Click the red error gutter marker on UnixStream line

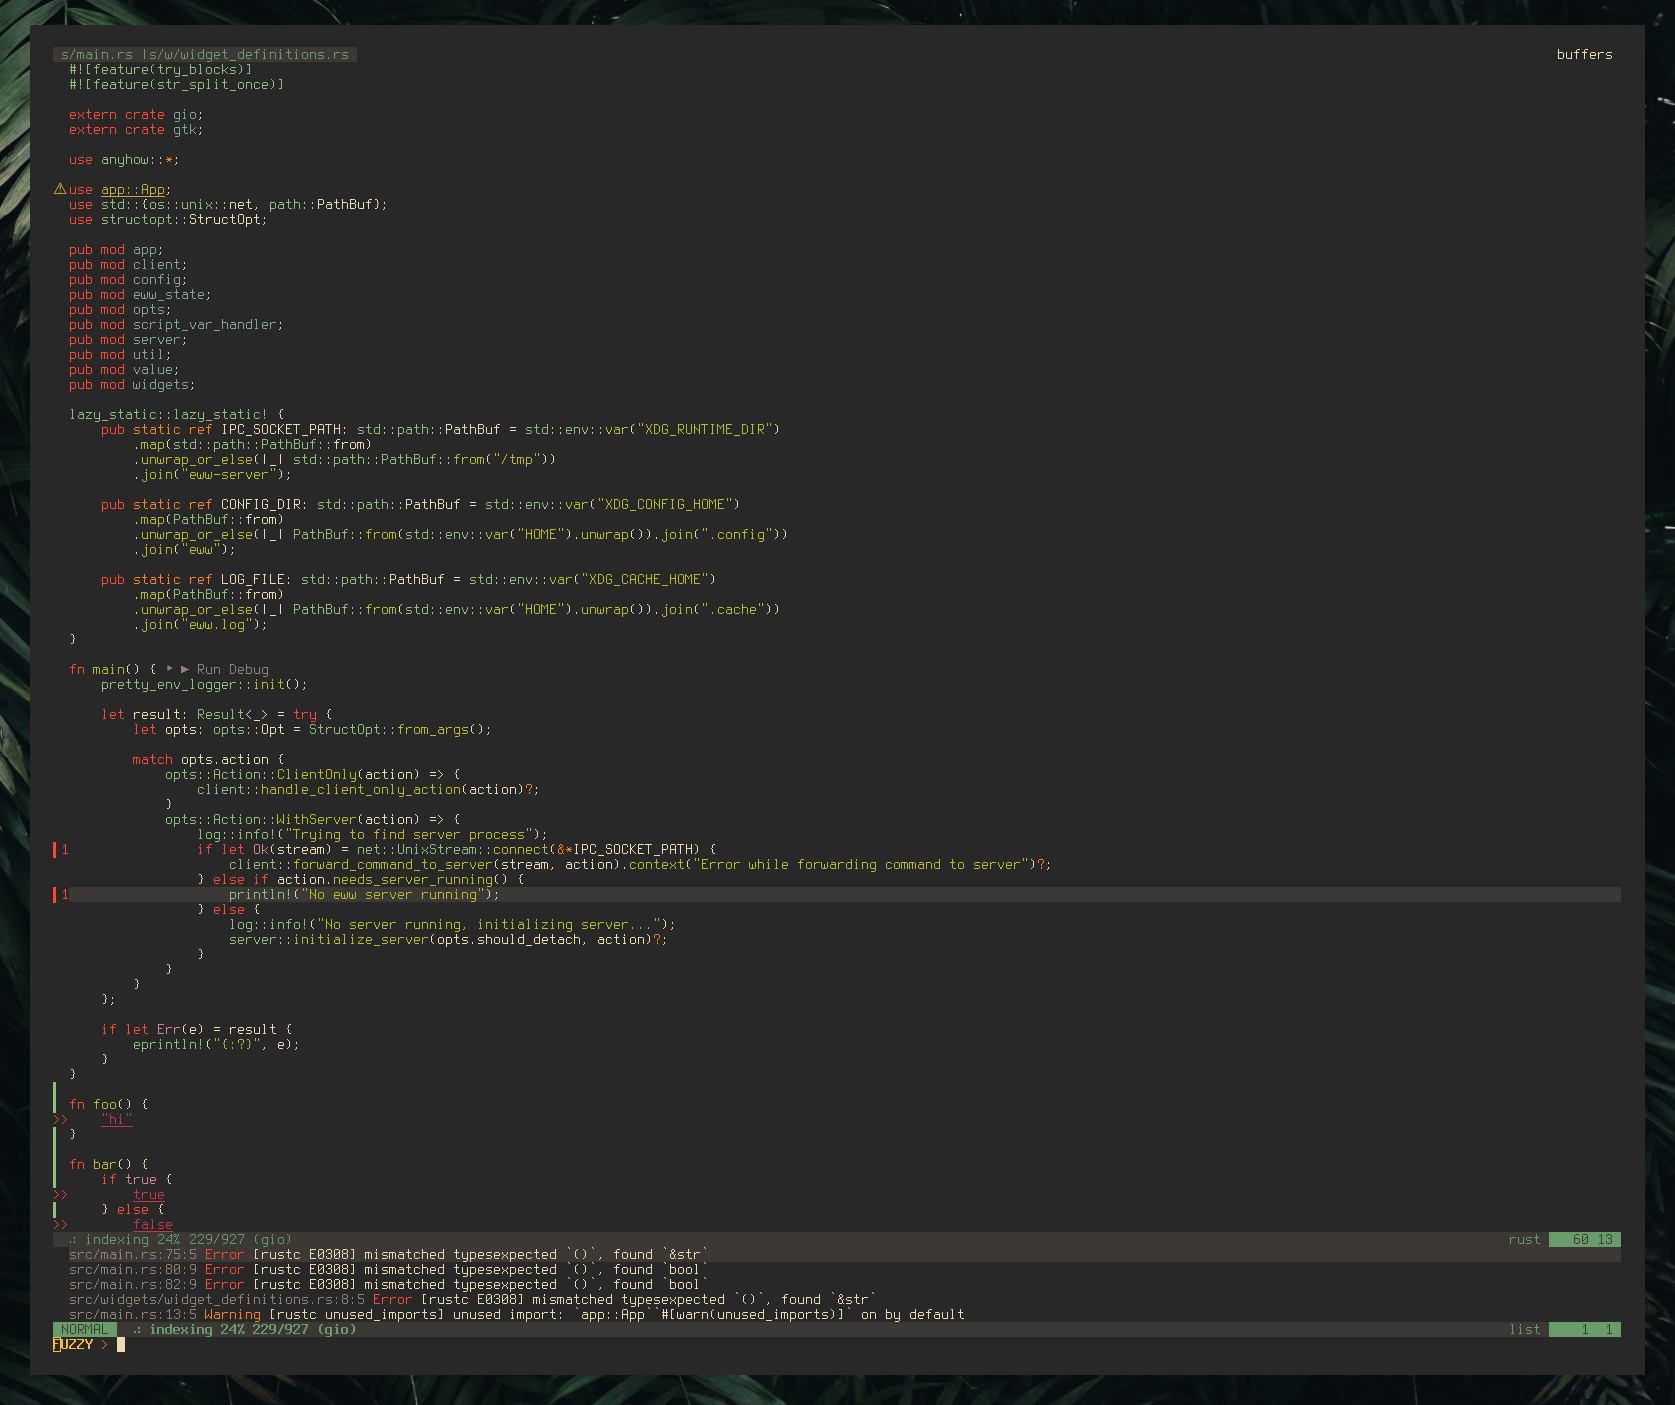click(x=54, y=849)
